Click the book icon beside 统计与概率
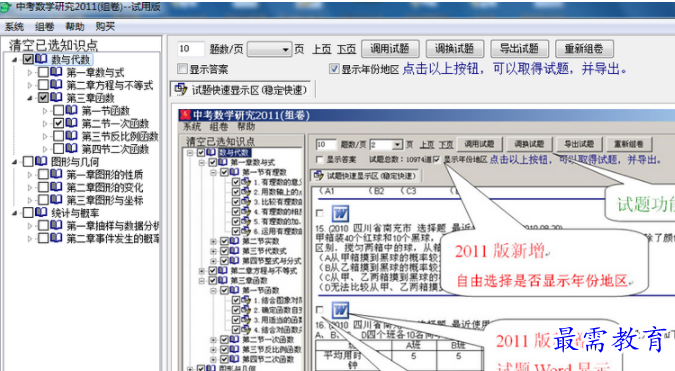Screen dimensions: 675x371 [x=41, y=213]
